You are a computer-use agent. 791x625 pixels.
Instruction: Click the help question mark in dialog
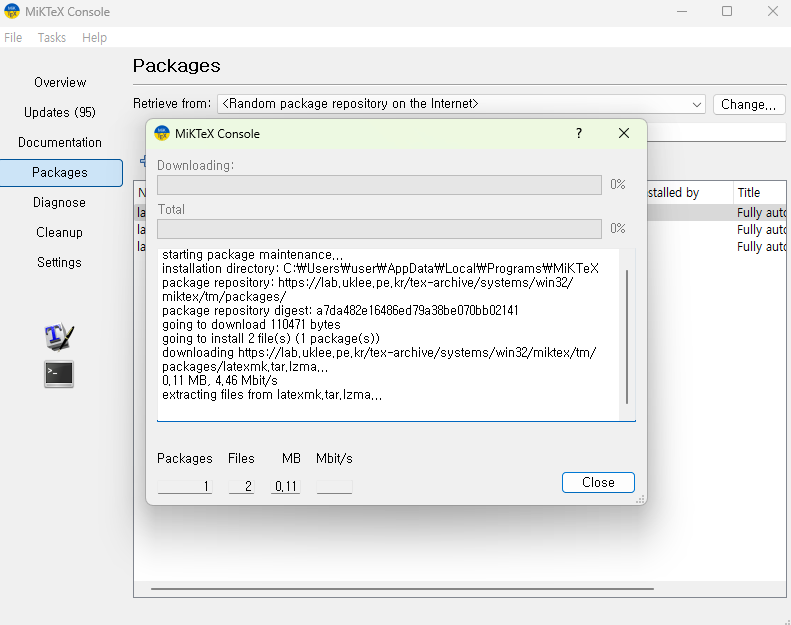(579, 133)
